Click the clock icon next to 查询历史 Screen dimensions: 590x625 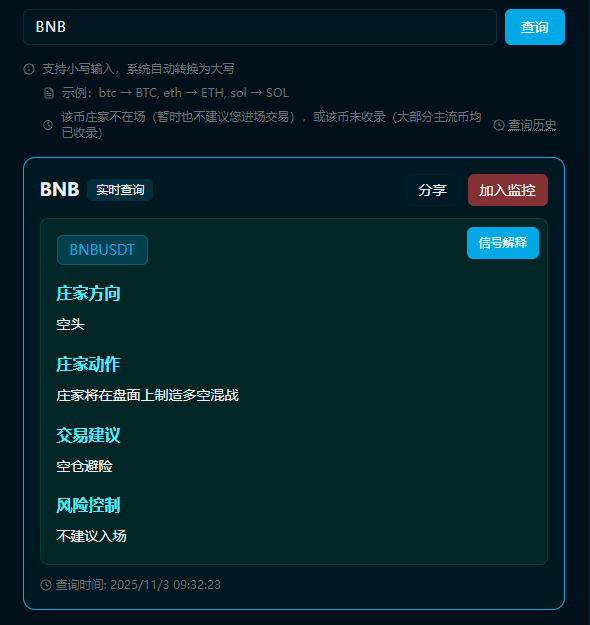coord(499,125)
